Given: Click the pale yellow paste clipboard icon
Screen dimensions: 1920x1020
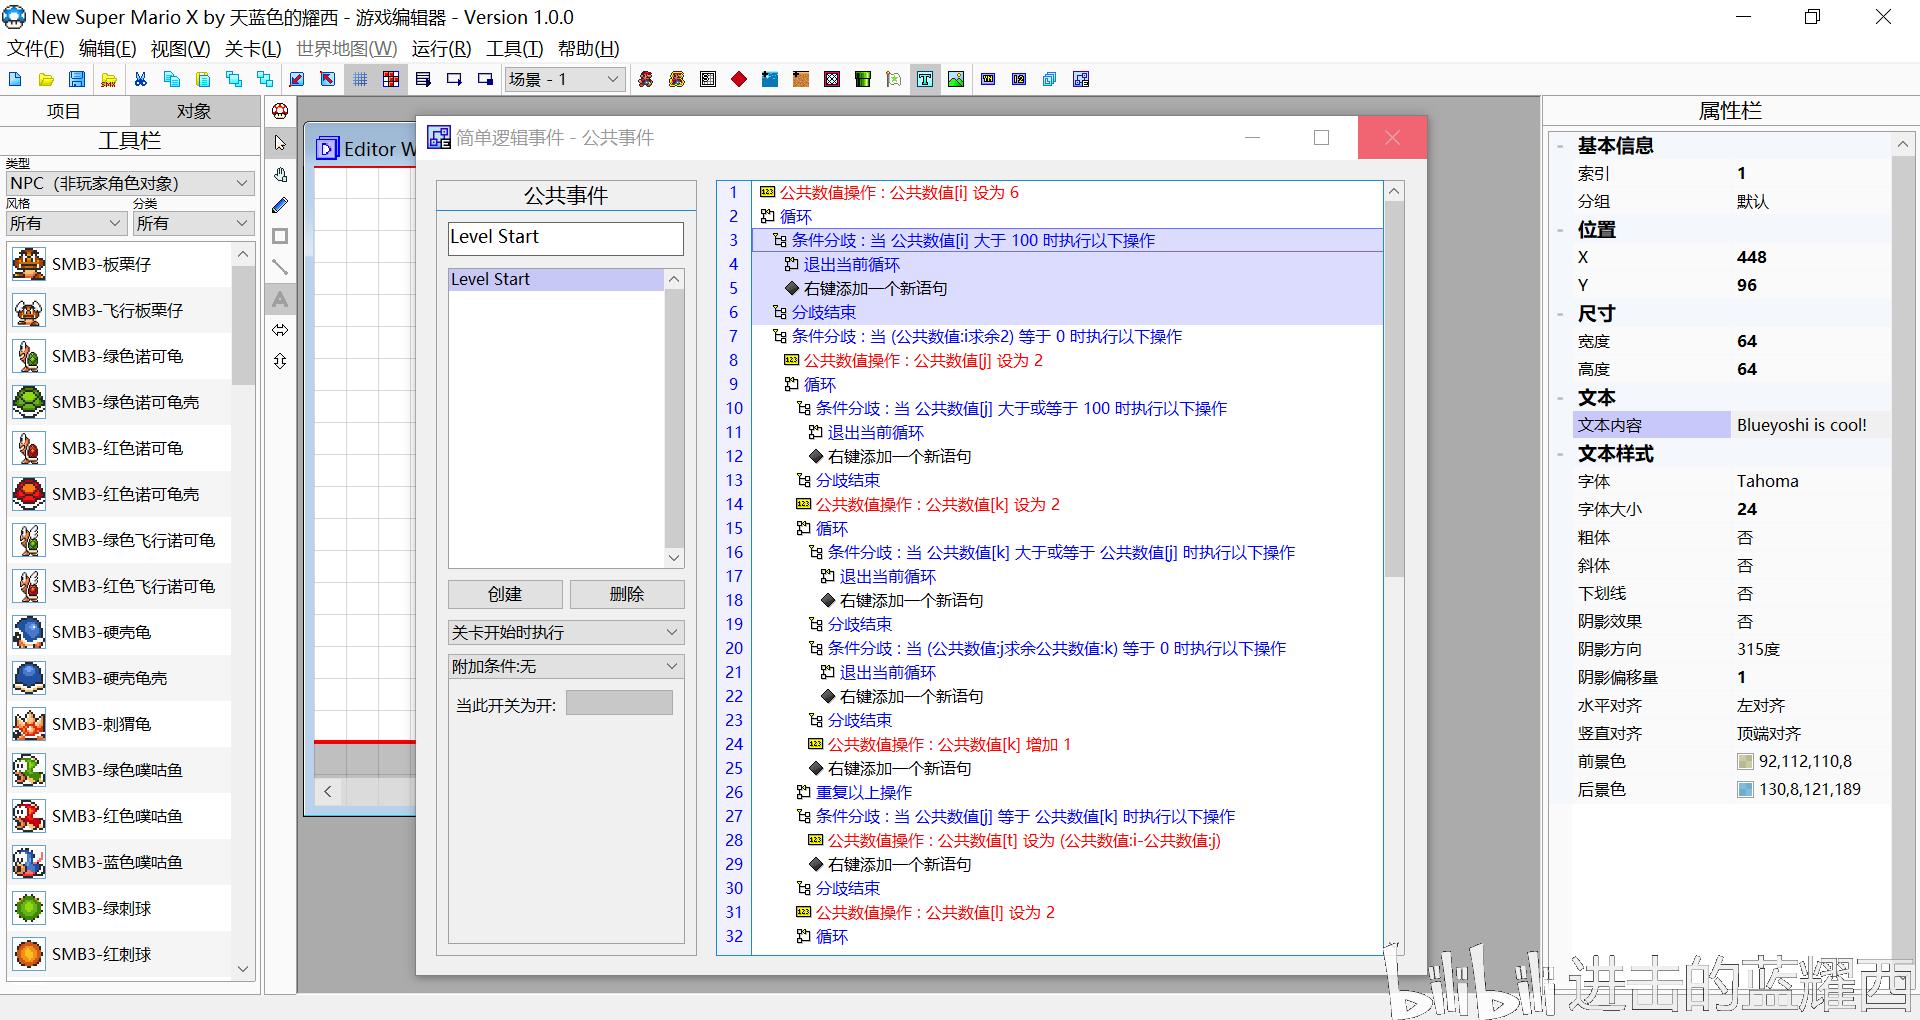Looking at the screenshot, I should [203, 79].
